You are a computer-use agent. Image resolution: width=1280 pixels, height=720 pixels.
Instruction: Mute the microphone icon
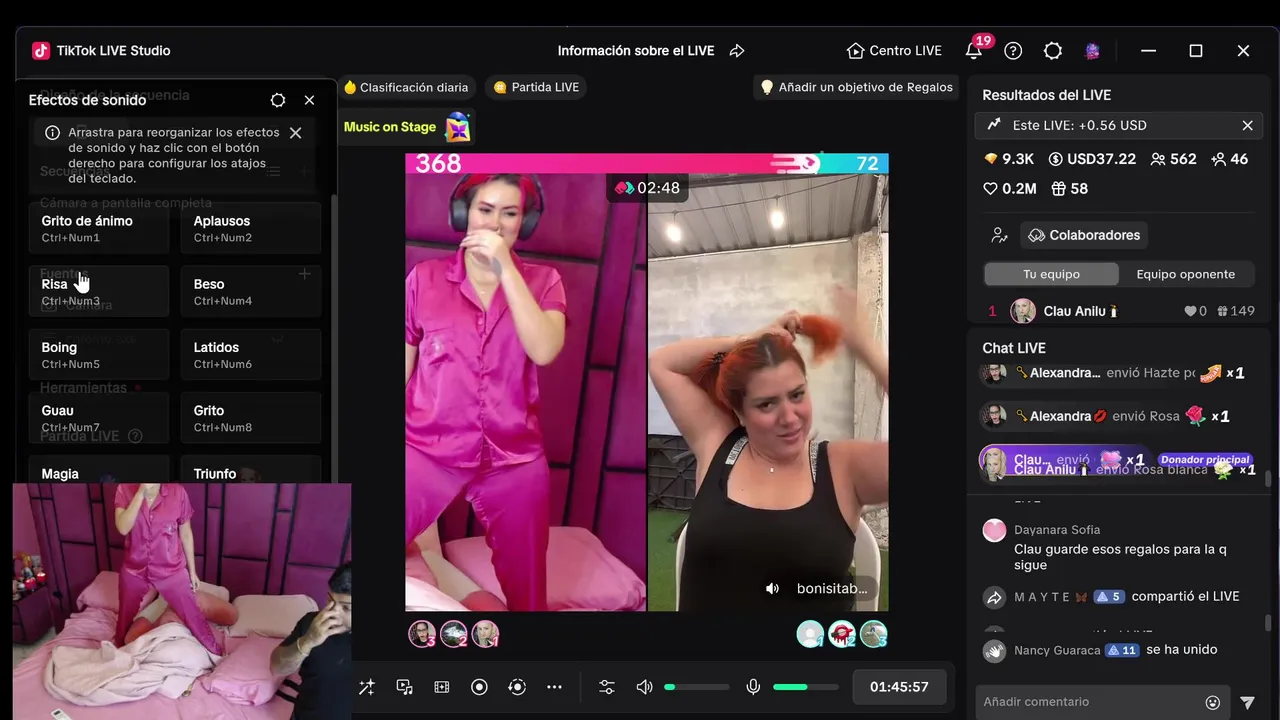[x=753, y=687]
